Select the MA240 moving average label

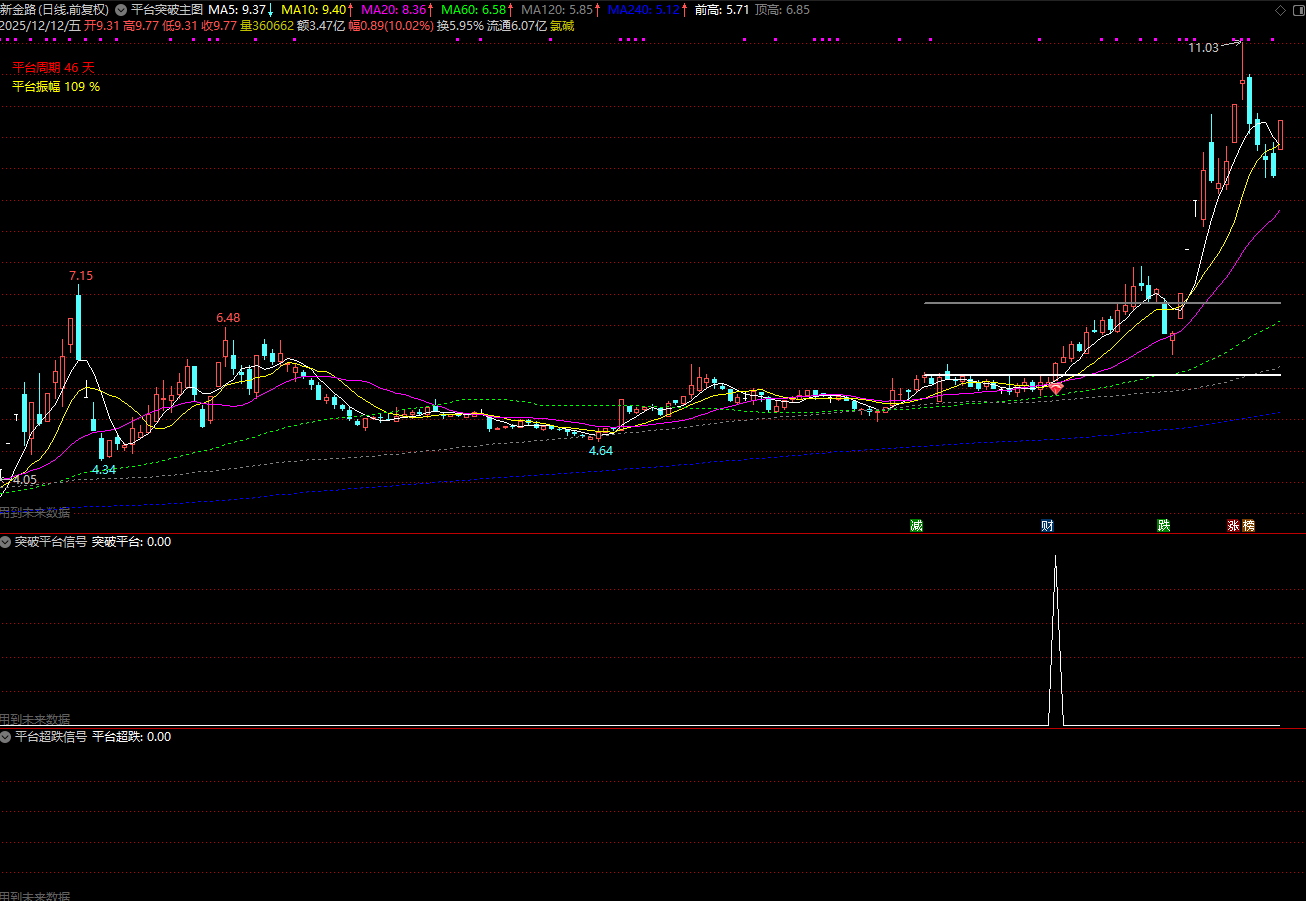click(642, 10)
